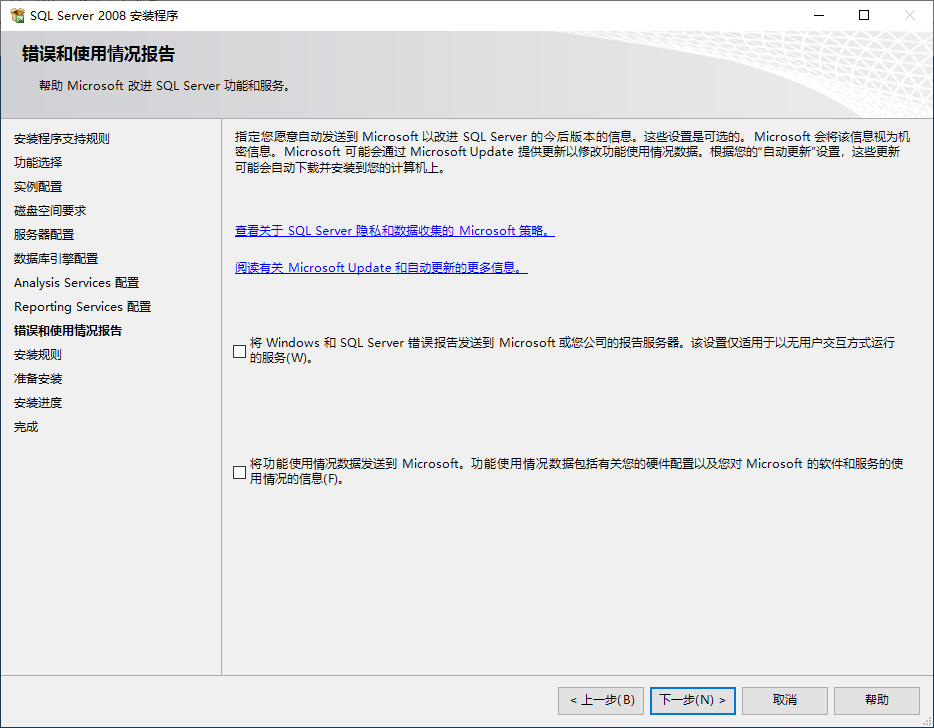Open the Microsoft Update more information link
The image size is (934, 728).
coord(381,267)
